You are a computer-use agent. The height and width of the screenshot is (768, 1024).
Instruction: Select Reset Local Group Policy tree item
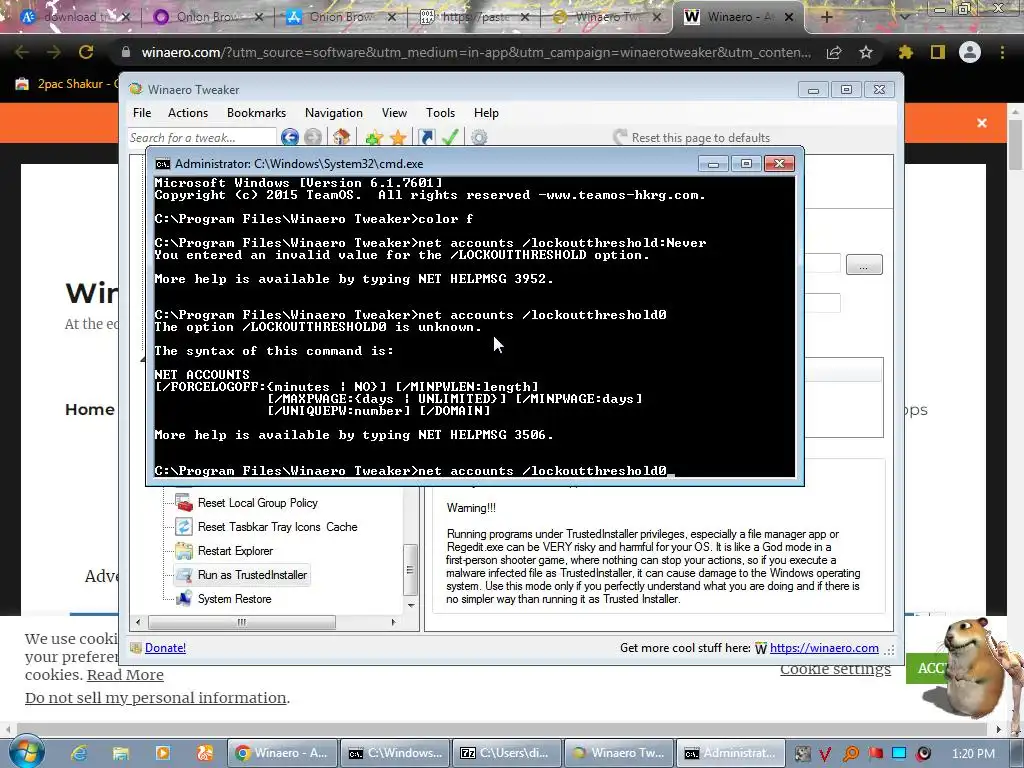tap(257, 503)
